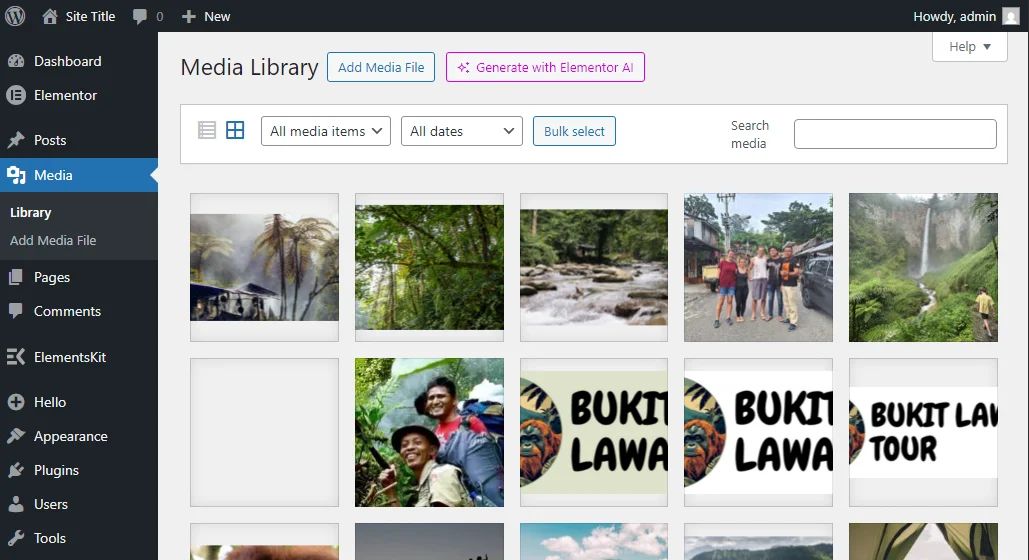Select the group photo on street thumbnail

coord(759,267)
